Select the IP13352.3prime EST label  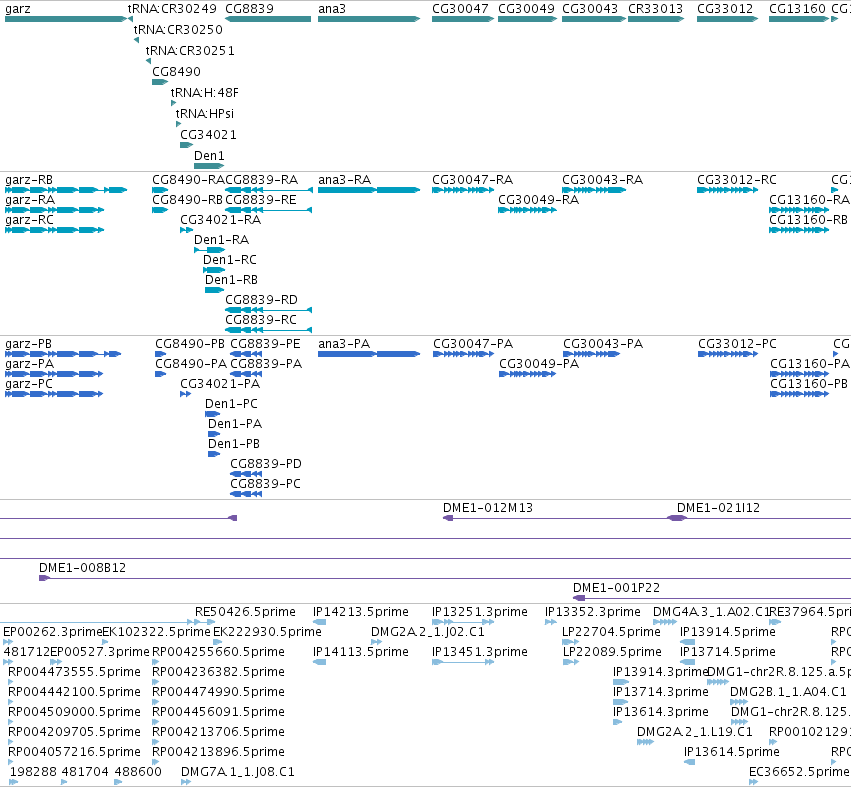(593, 612)
